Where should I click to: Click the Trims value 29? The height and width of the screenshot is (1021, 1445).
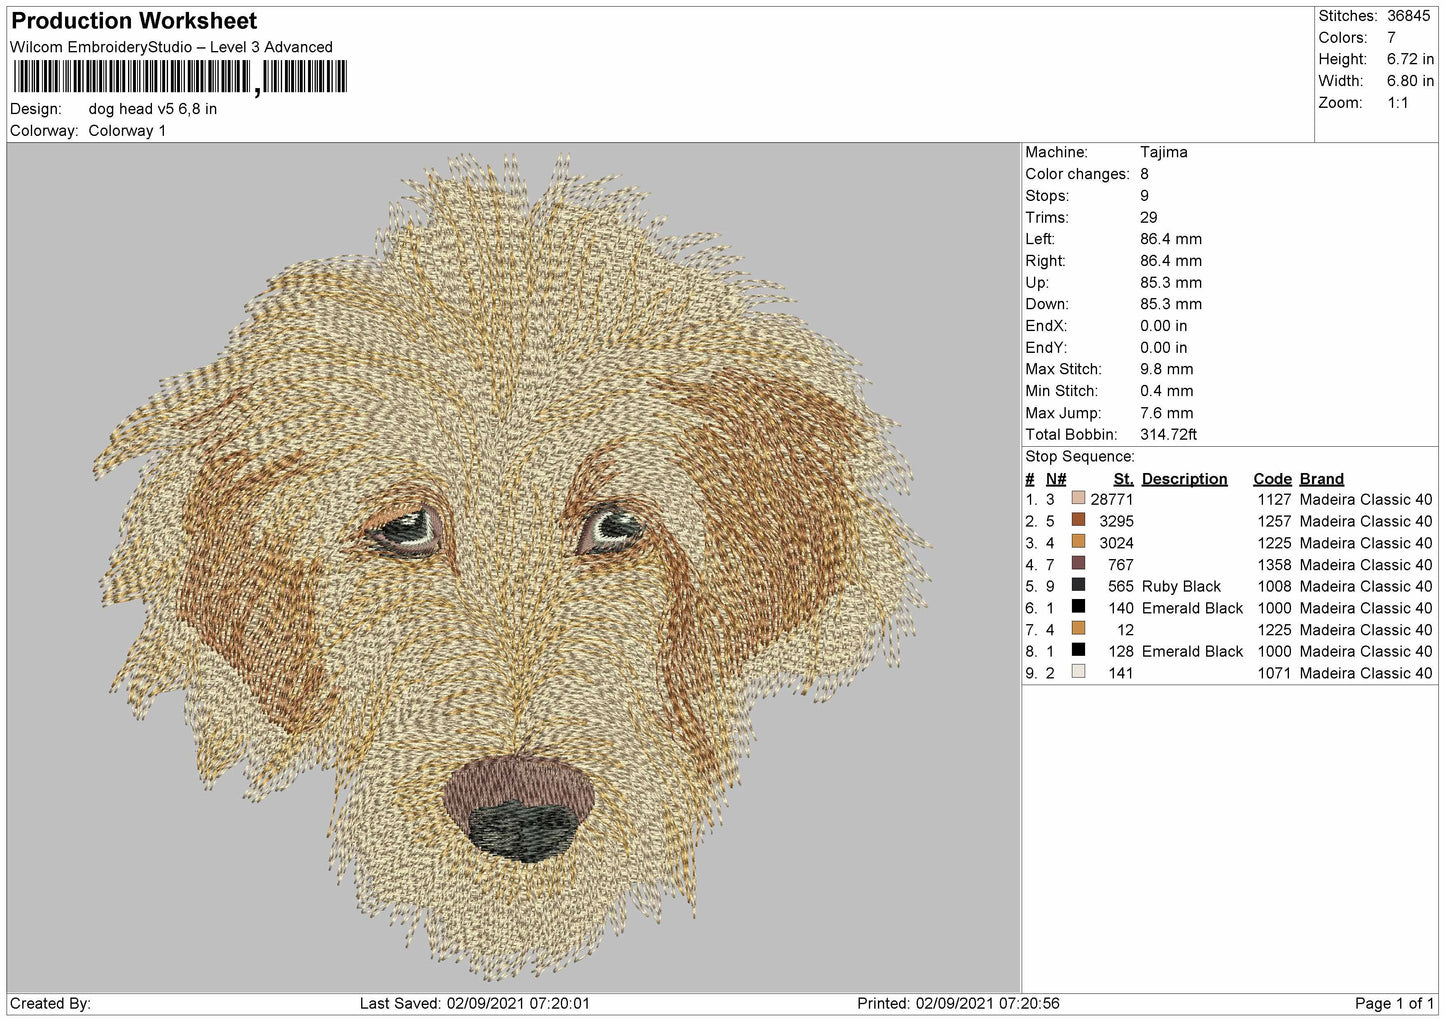(1148, 218)
